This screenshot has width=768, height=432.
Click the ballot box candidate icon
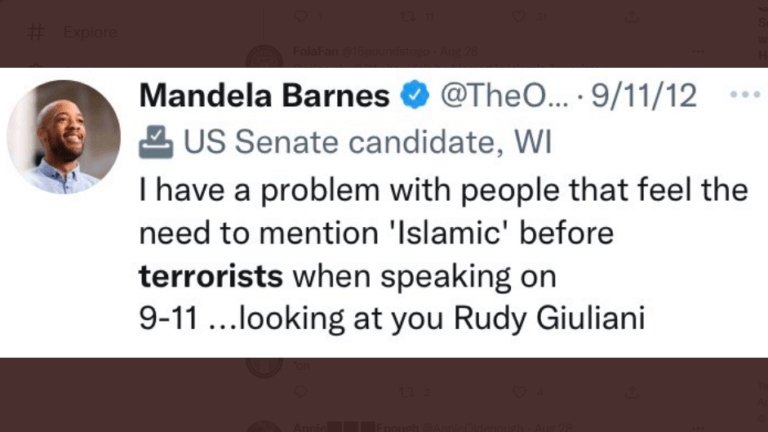pyautogui.click(x=156, y=142)
